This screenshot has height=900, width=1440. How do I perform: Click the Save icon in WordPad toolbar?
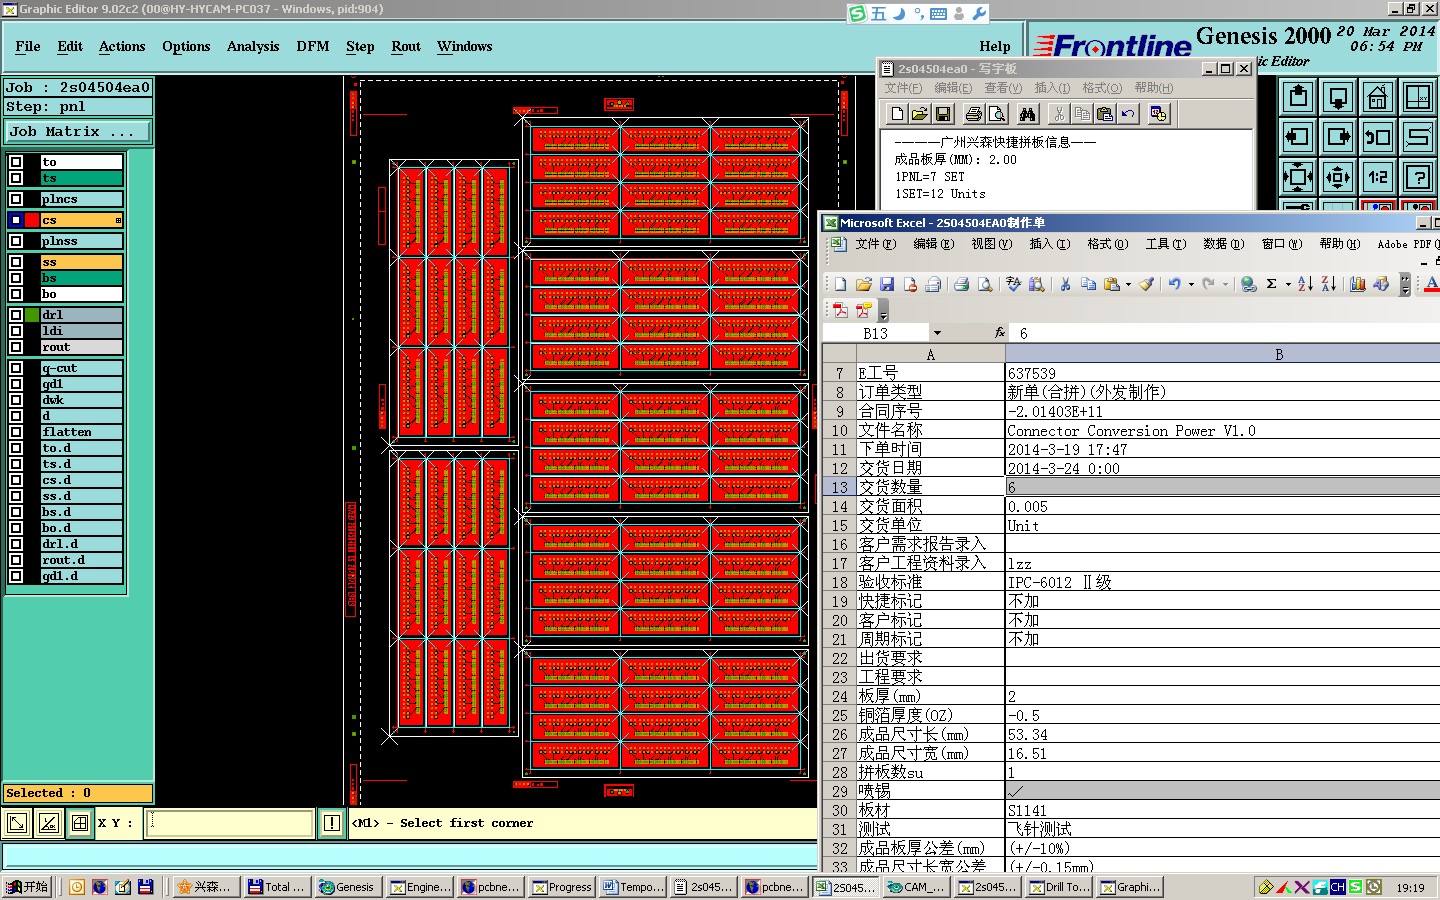click(942, 114)
